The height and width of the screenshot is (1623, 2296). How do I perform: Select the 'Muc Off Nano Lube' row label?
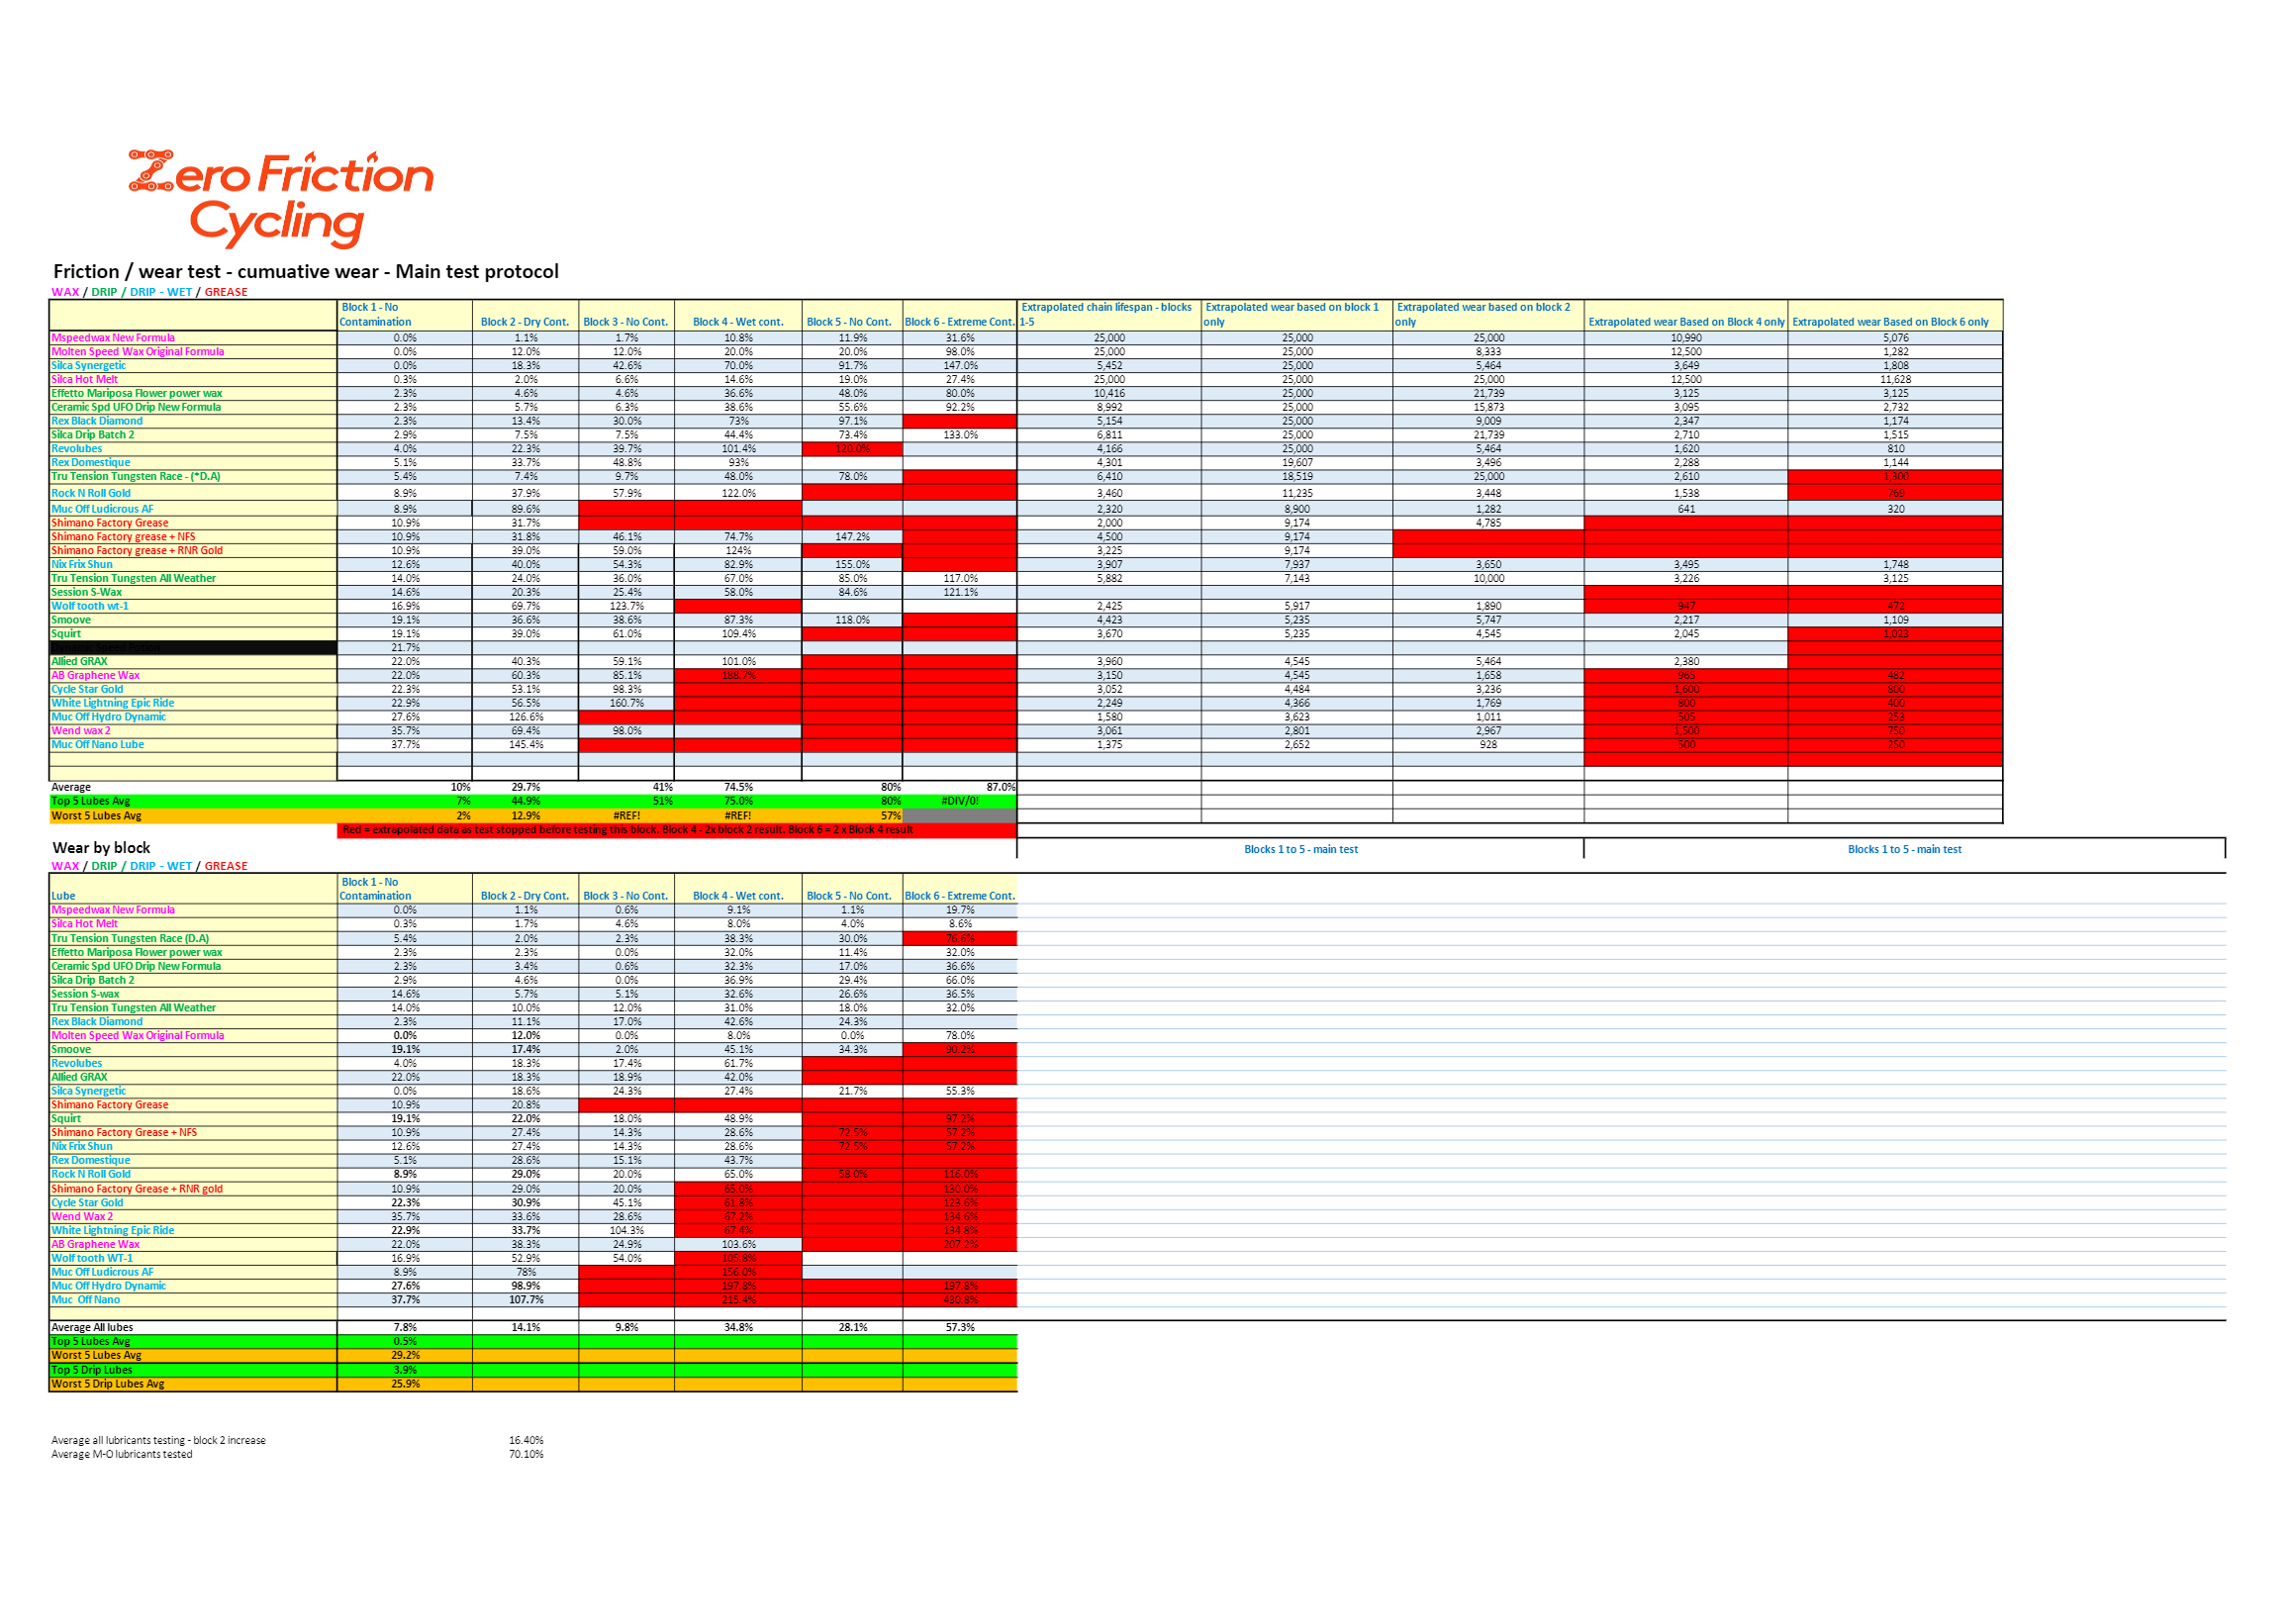pyautogui.click(x=98, y=745)
